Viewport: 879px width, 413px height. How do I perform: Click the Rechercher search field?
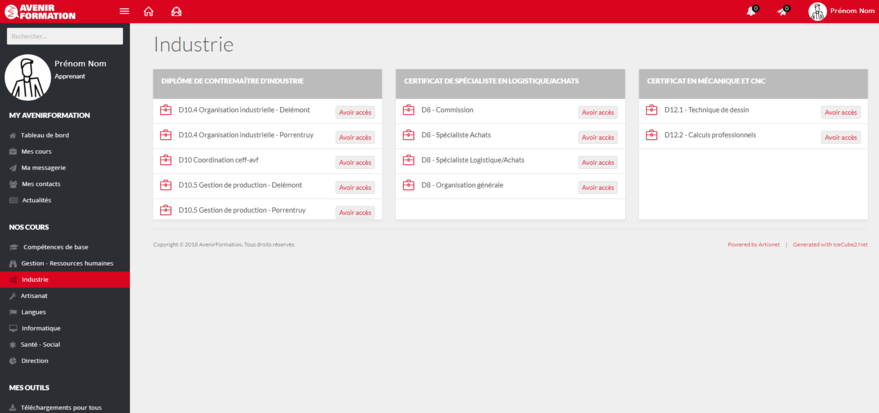point(65,36)
